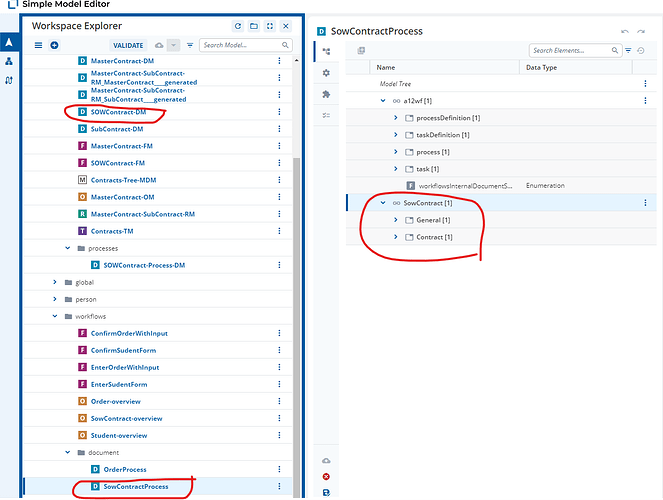This screenshot has height=500, width=663.
Task: Open checklist tab icon in editor
Action: tap(326, 115)
